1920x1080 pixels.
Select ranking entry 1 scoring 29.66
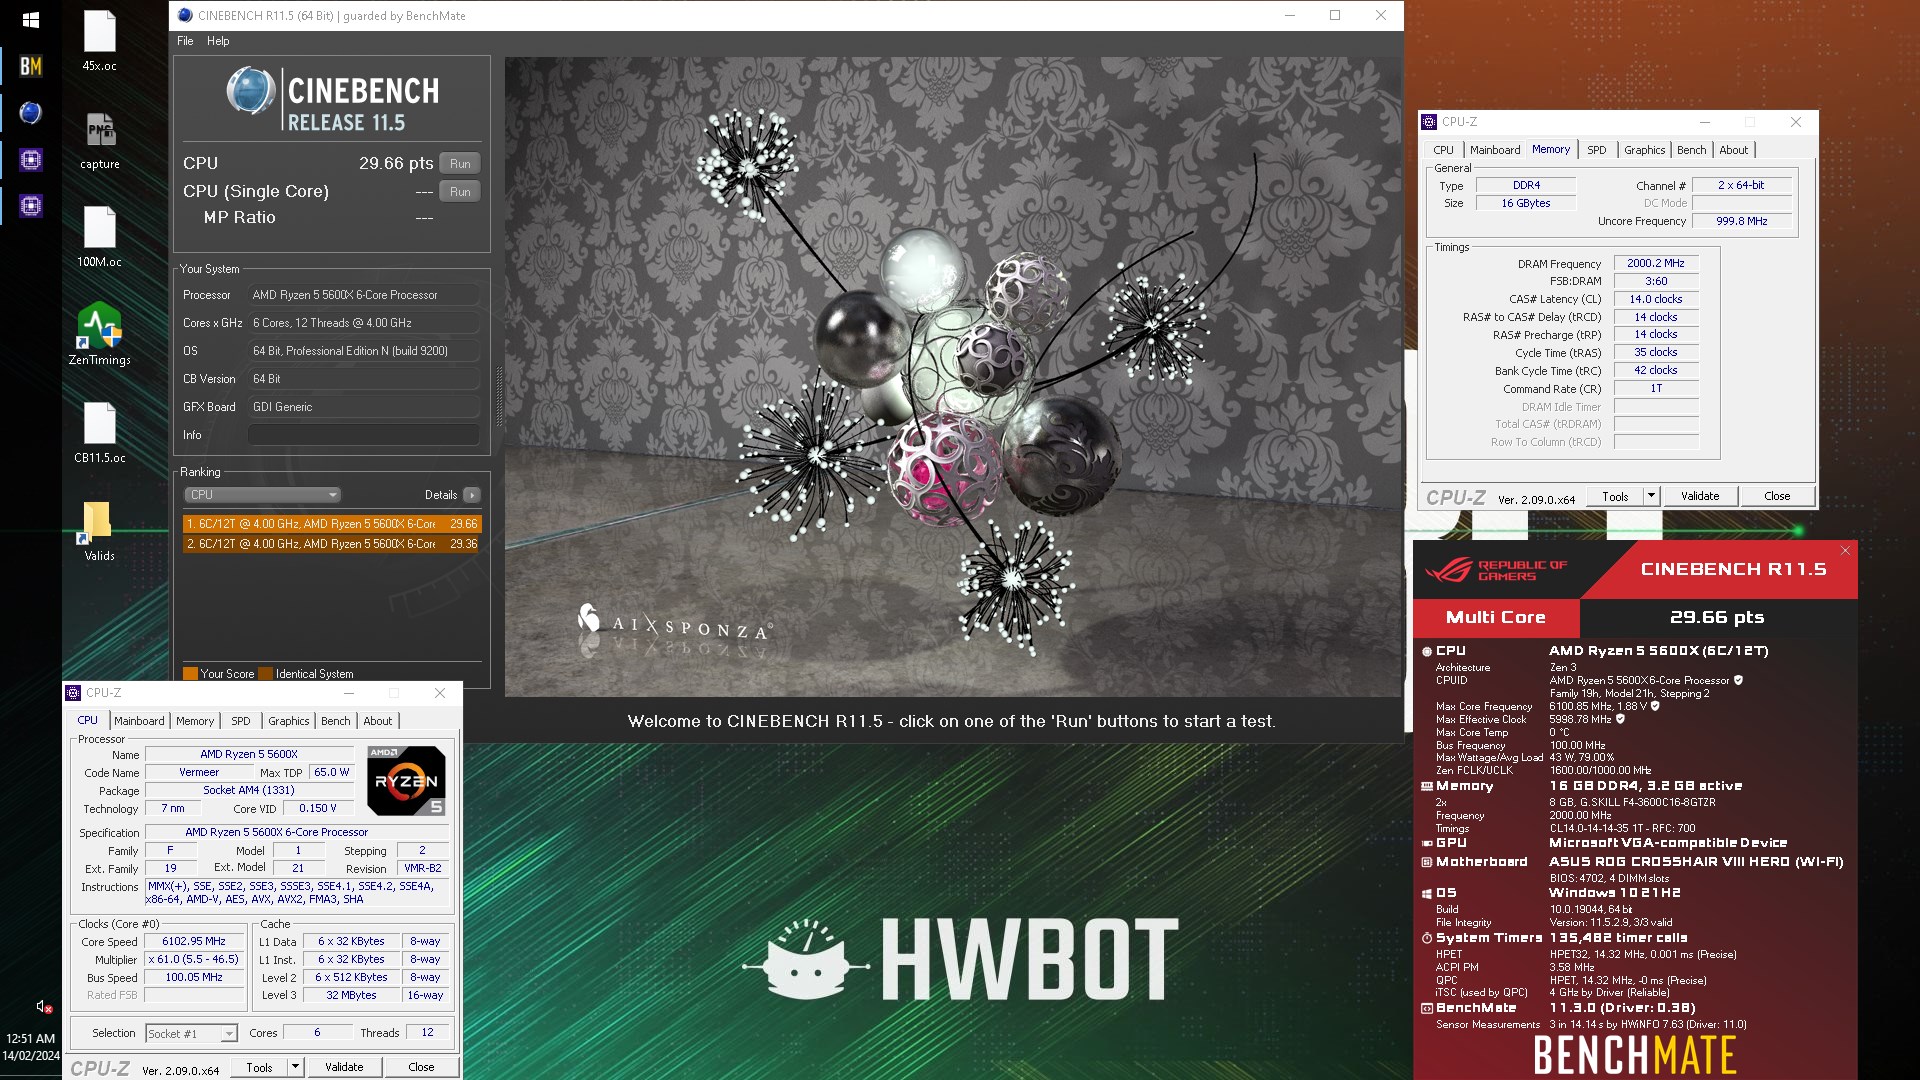click(332, 524)
